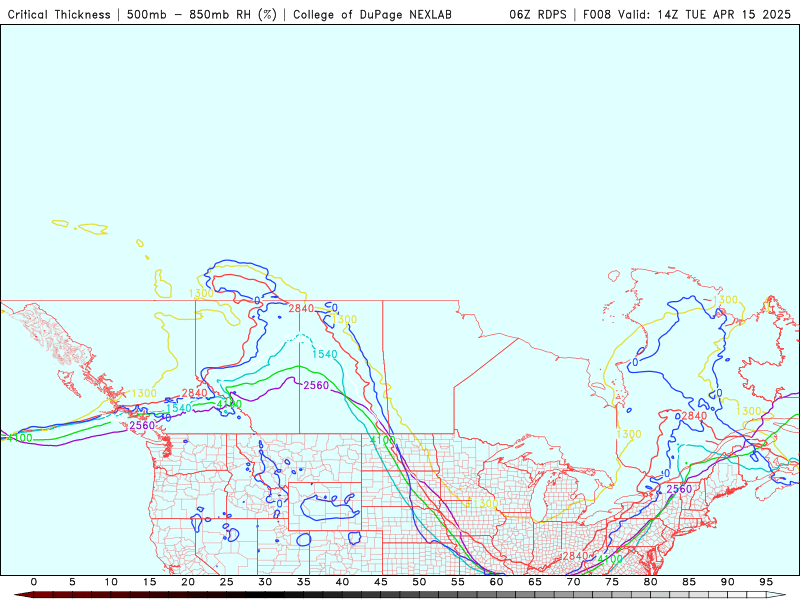Click 'College of DuPage NEXLAB' in the header

[372, 15]
